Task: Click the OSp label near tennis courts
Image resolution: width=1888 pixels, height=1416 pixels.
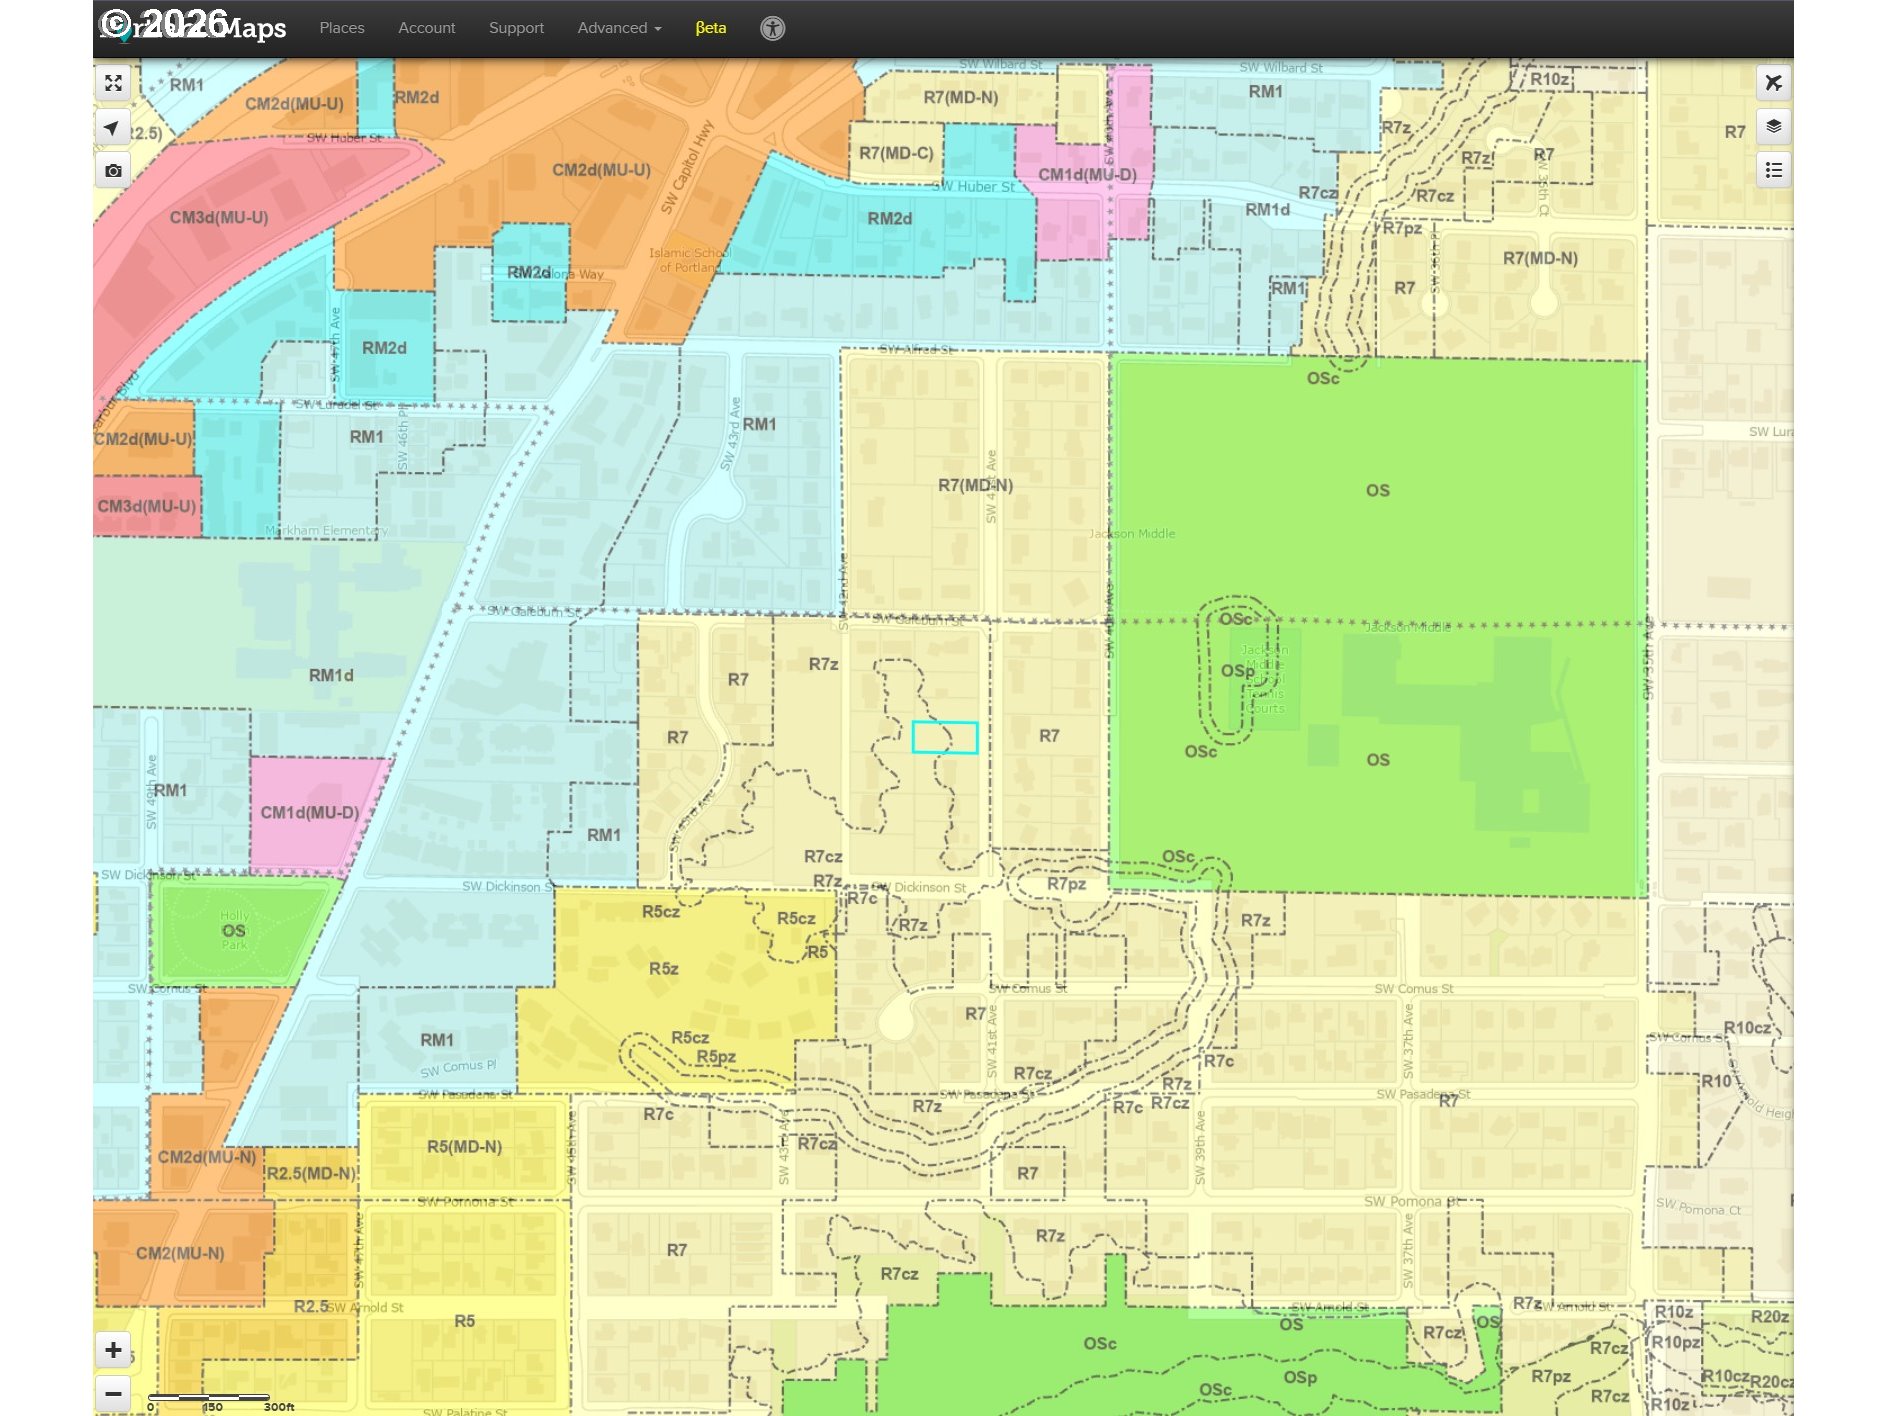Action: (x=1237, y=671)
